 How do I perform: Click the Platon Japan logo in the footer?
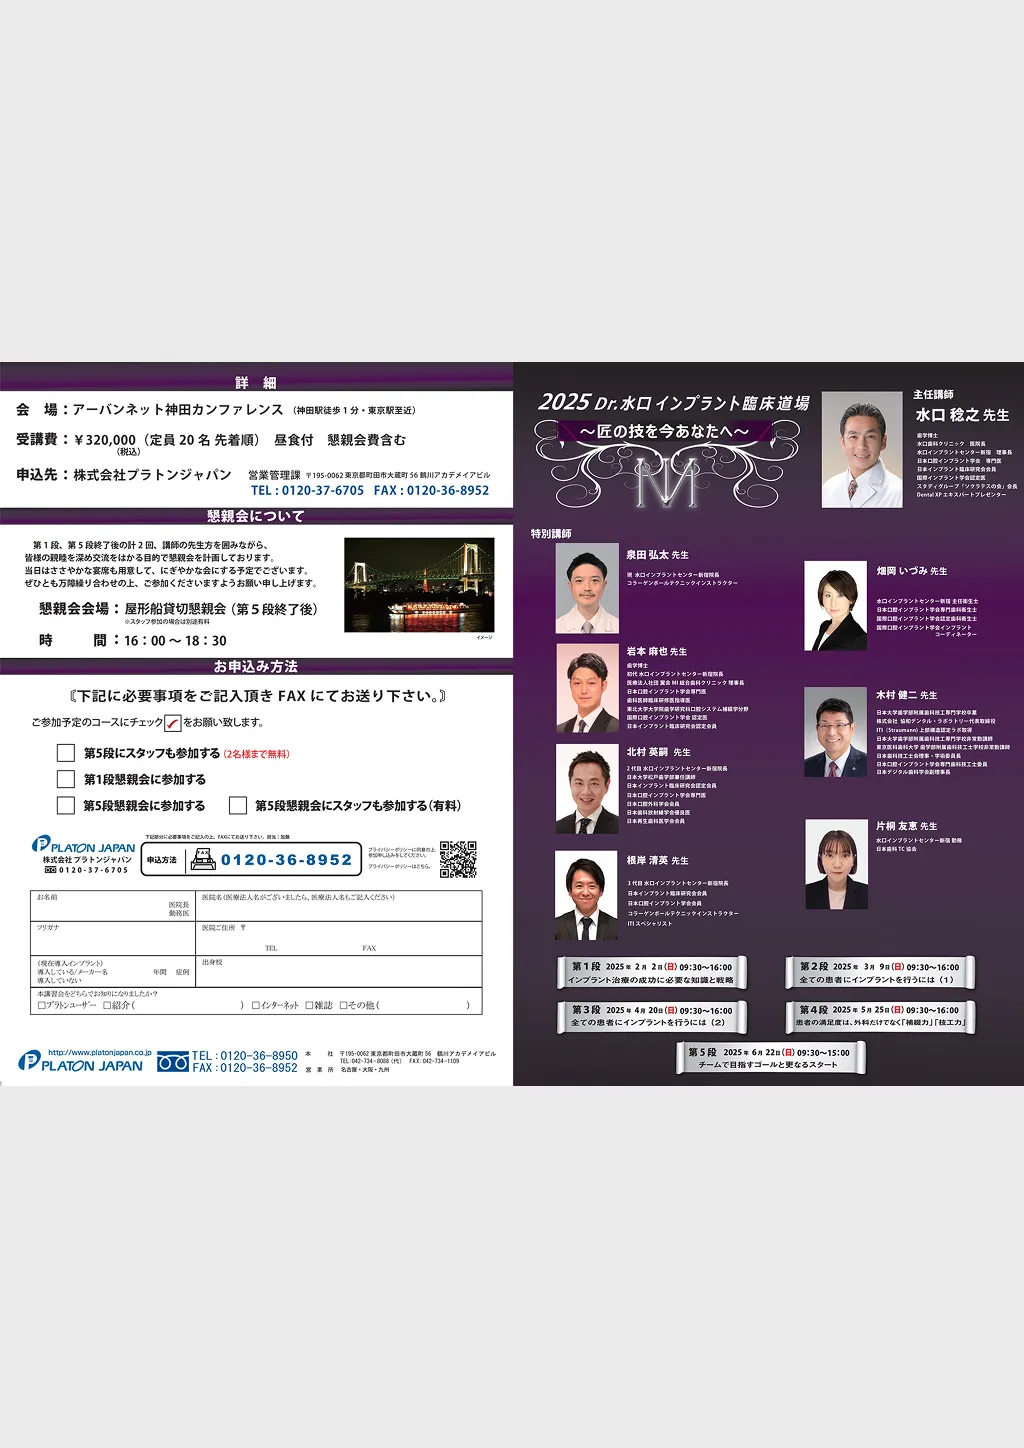pos(81,1062)
